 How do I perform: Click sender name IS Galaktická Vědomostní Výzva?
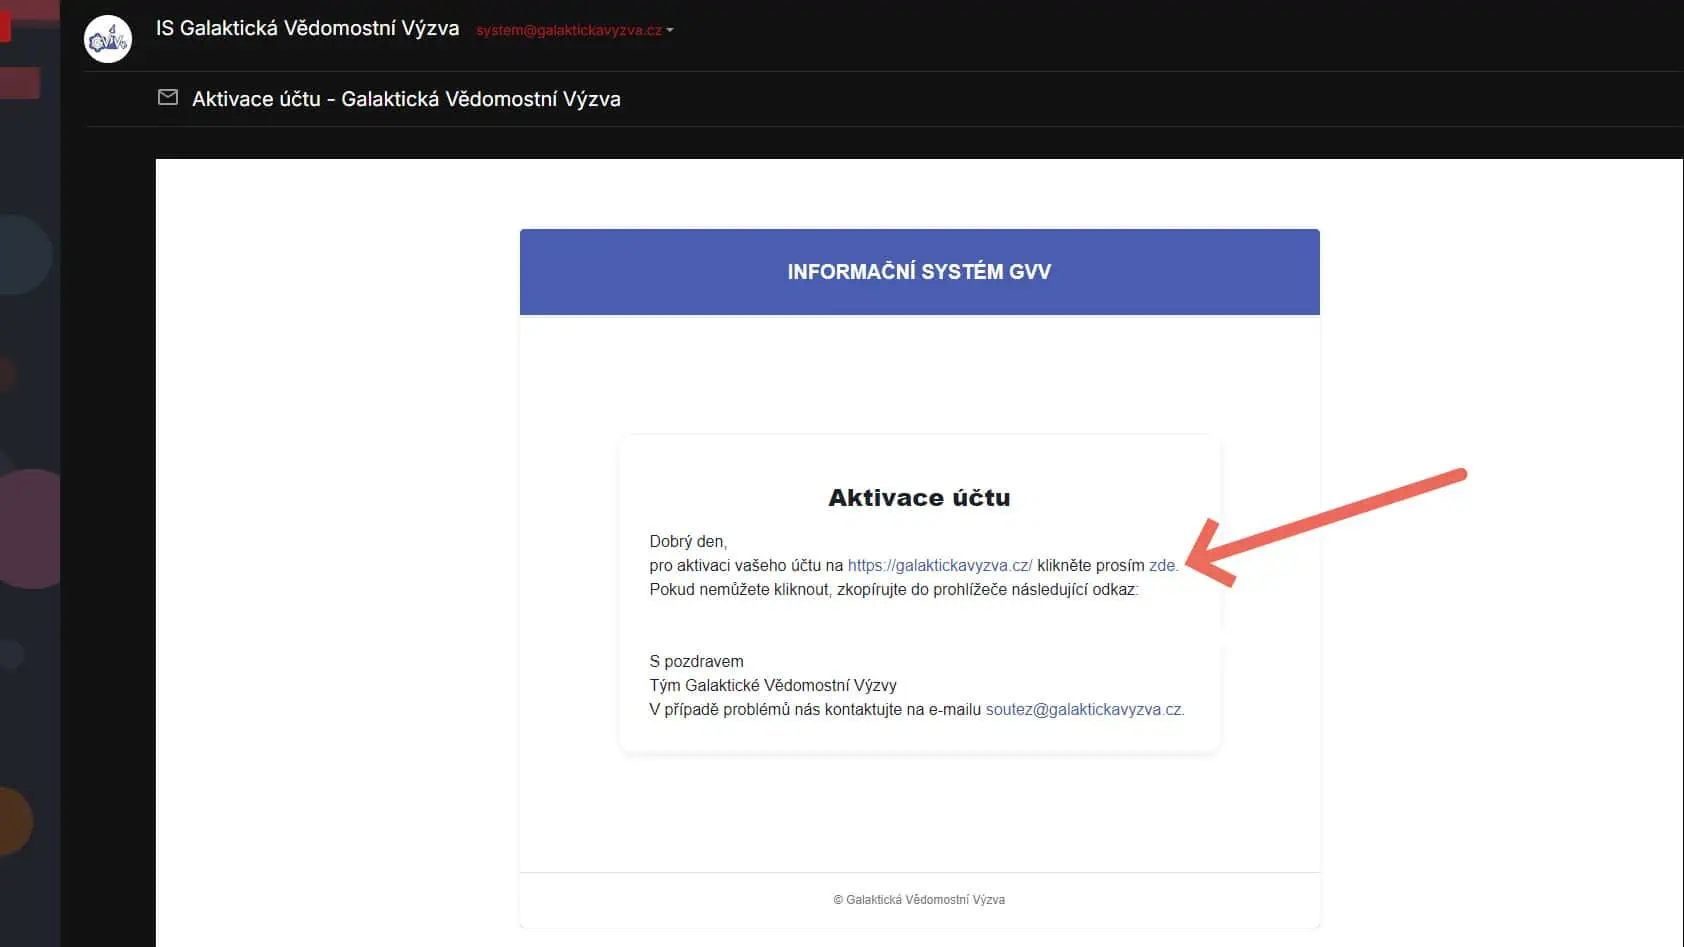tap(307, 29)
